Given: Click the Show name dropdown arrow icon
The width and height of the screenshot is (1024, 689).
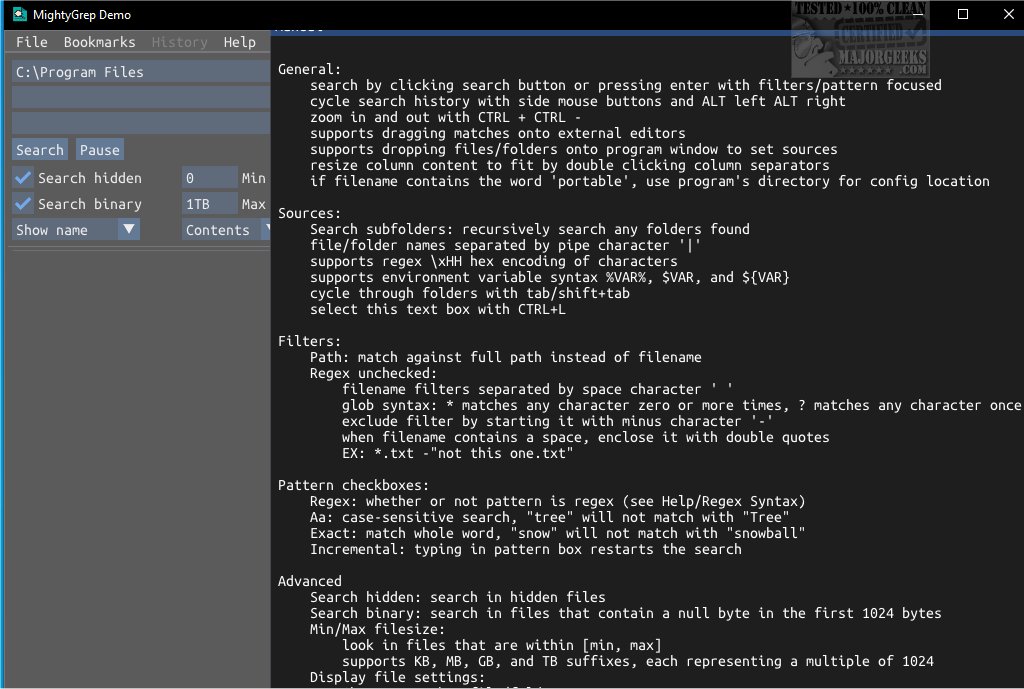Looking at the screenshot, I should (x=129, y=229).
